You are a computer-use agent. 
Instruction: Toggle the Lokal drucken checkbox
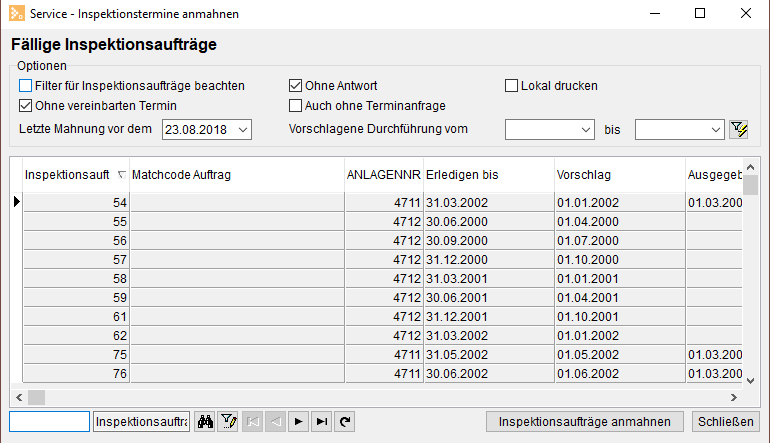pos(512,86)
